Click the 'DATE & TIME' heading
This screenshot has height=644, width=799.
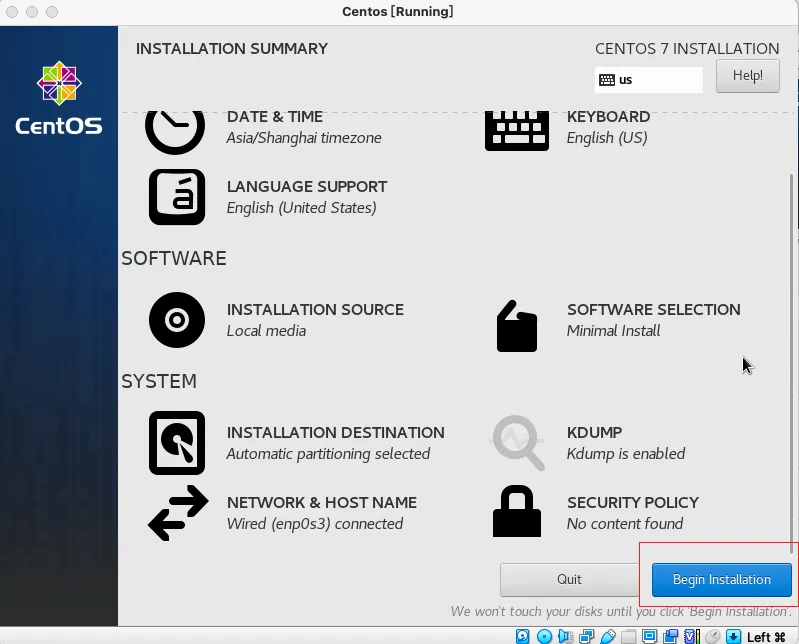coord(275,117)
